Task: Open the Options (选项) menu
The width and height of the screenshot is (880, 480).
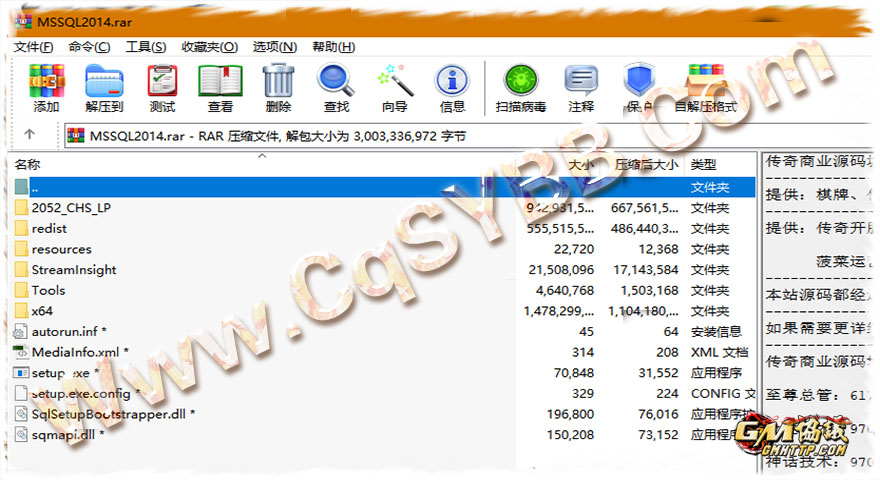Action: tap(275, 47)
